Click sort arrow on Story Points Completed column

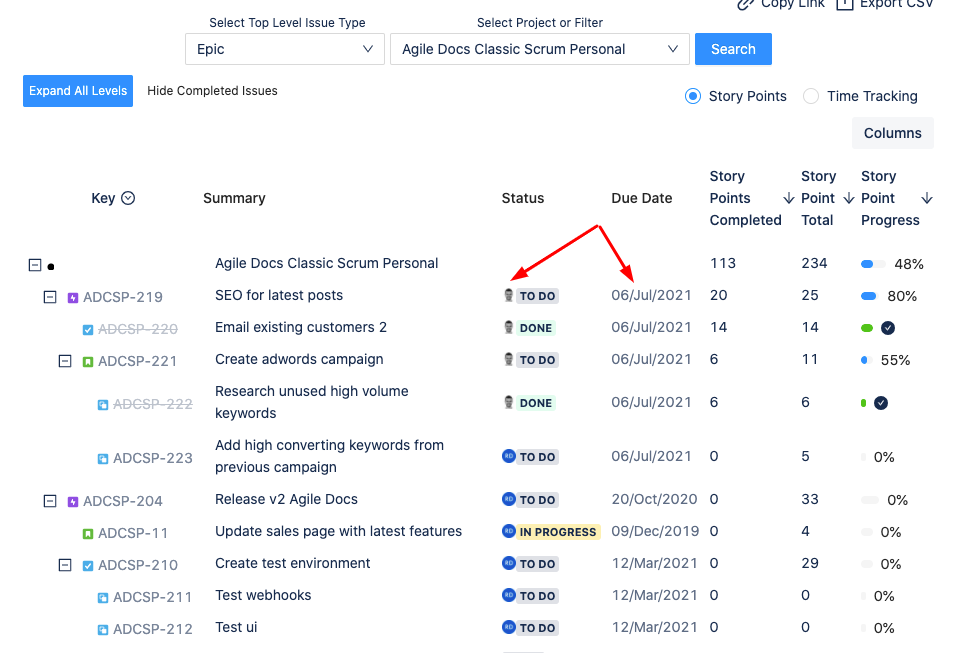[x=789, y=198]
